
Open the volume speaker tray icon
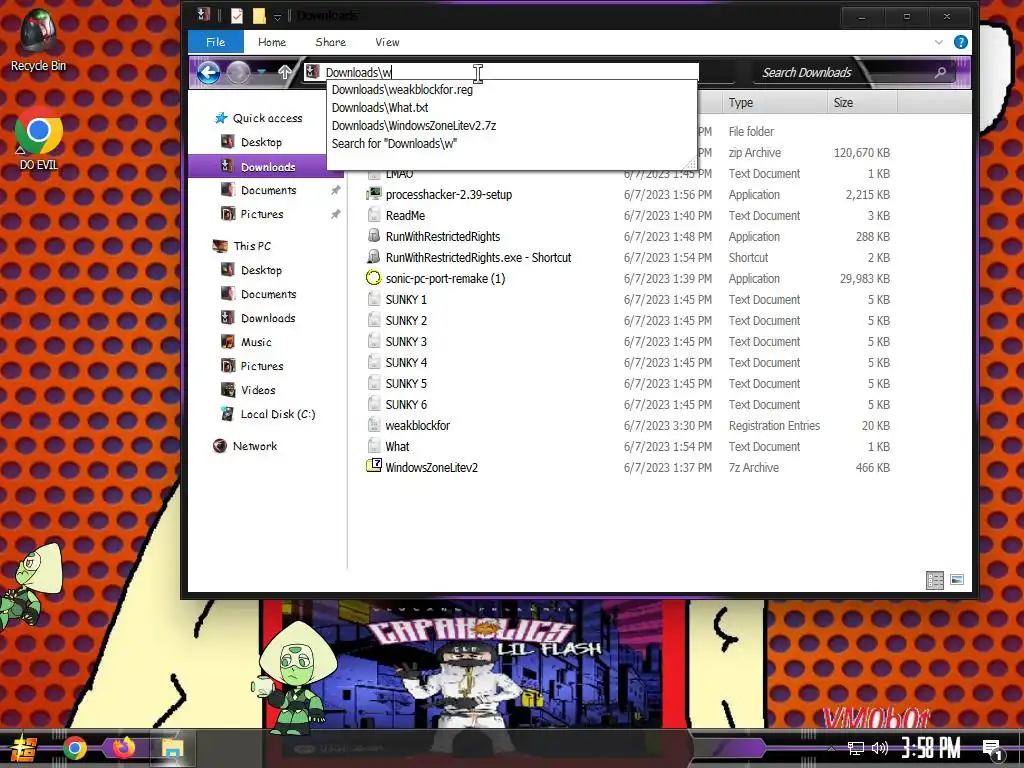tap(880, 748)
